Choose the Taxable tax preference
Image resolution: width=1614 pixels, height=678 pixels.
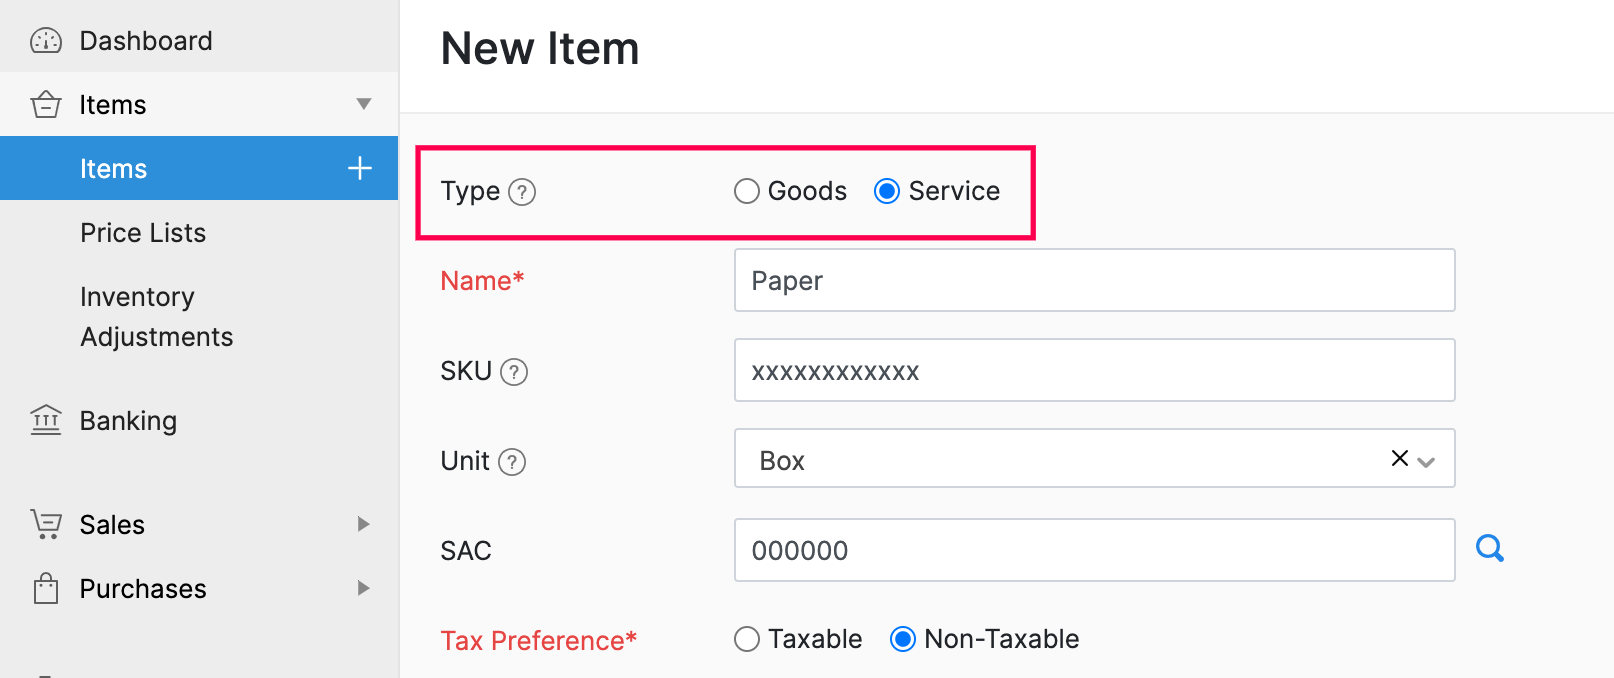(x=747, y=639)
